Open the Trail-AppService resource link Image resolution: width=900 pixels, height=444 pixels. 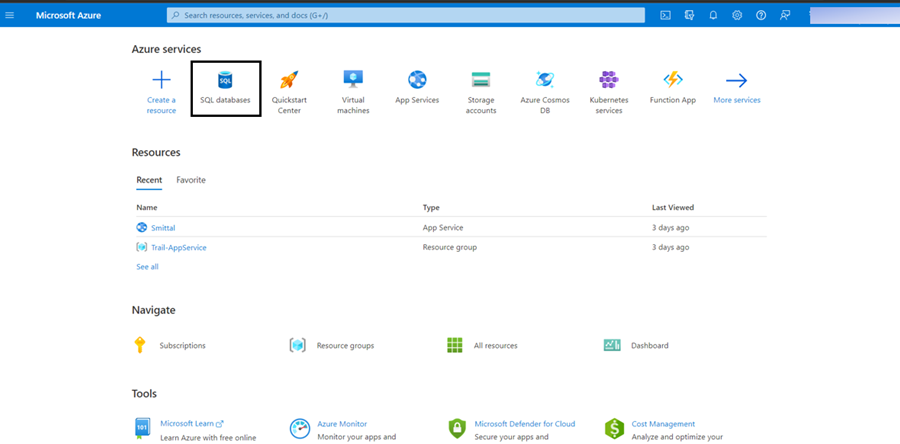179,248
